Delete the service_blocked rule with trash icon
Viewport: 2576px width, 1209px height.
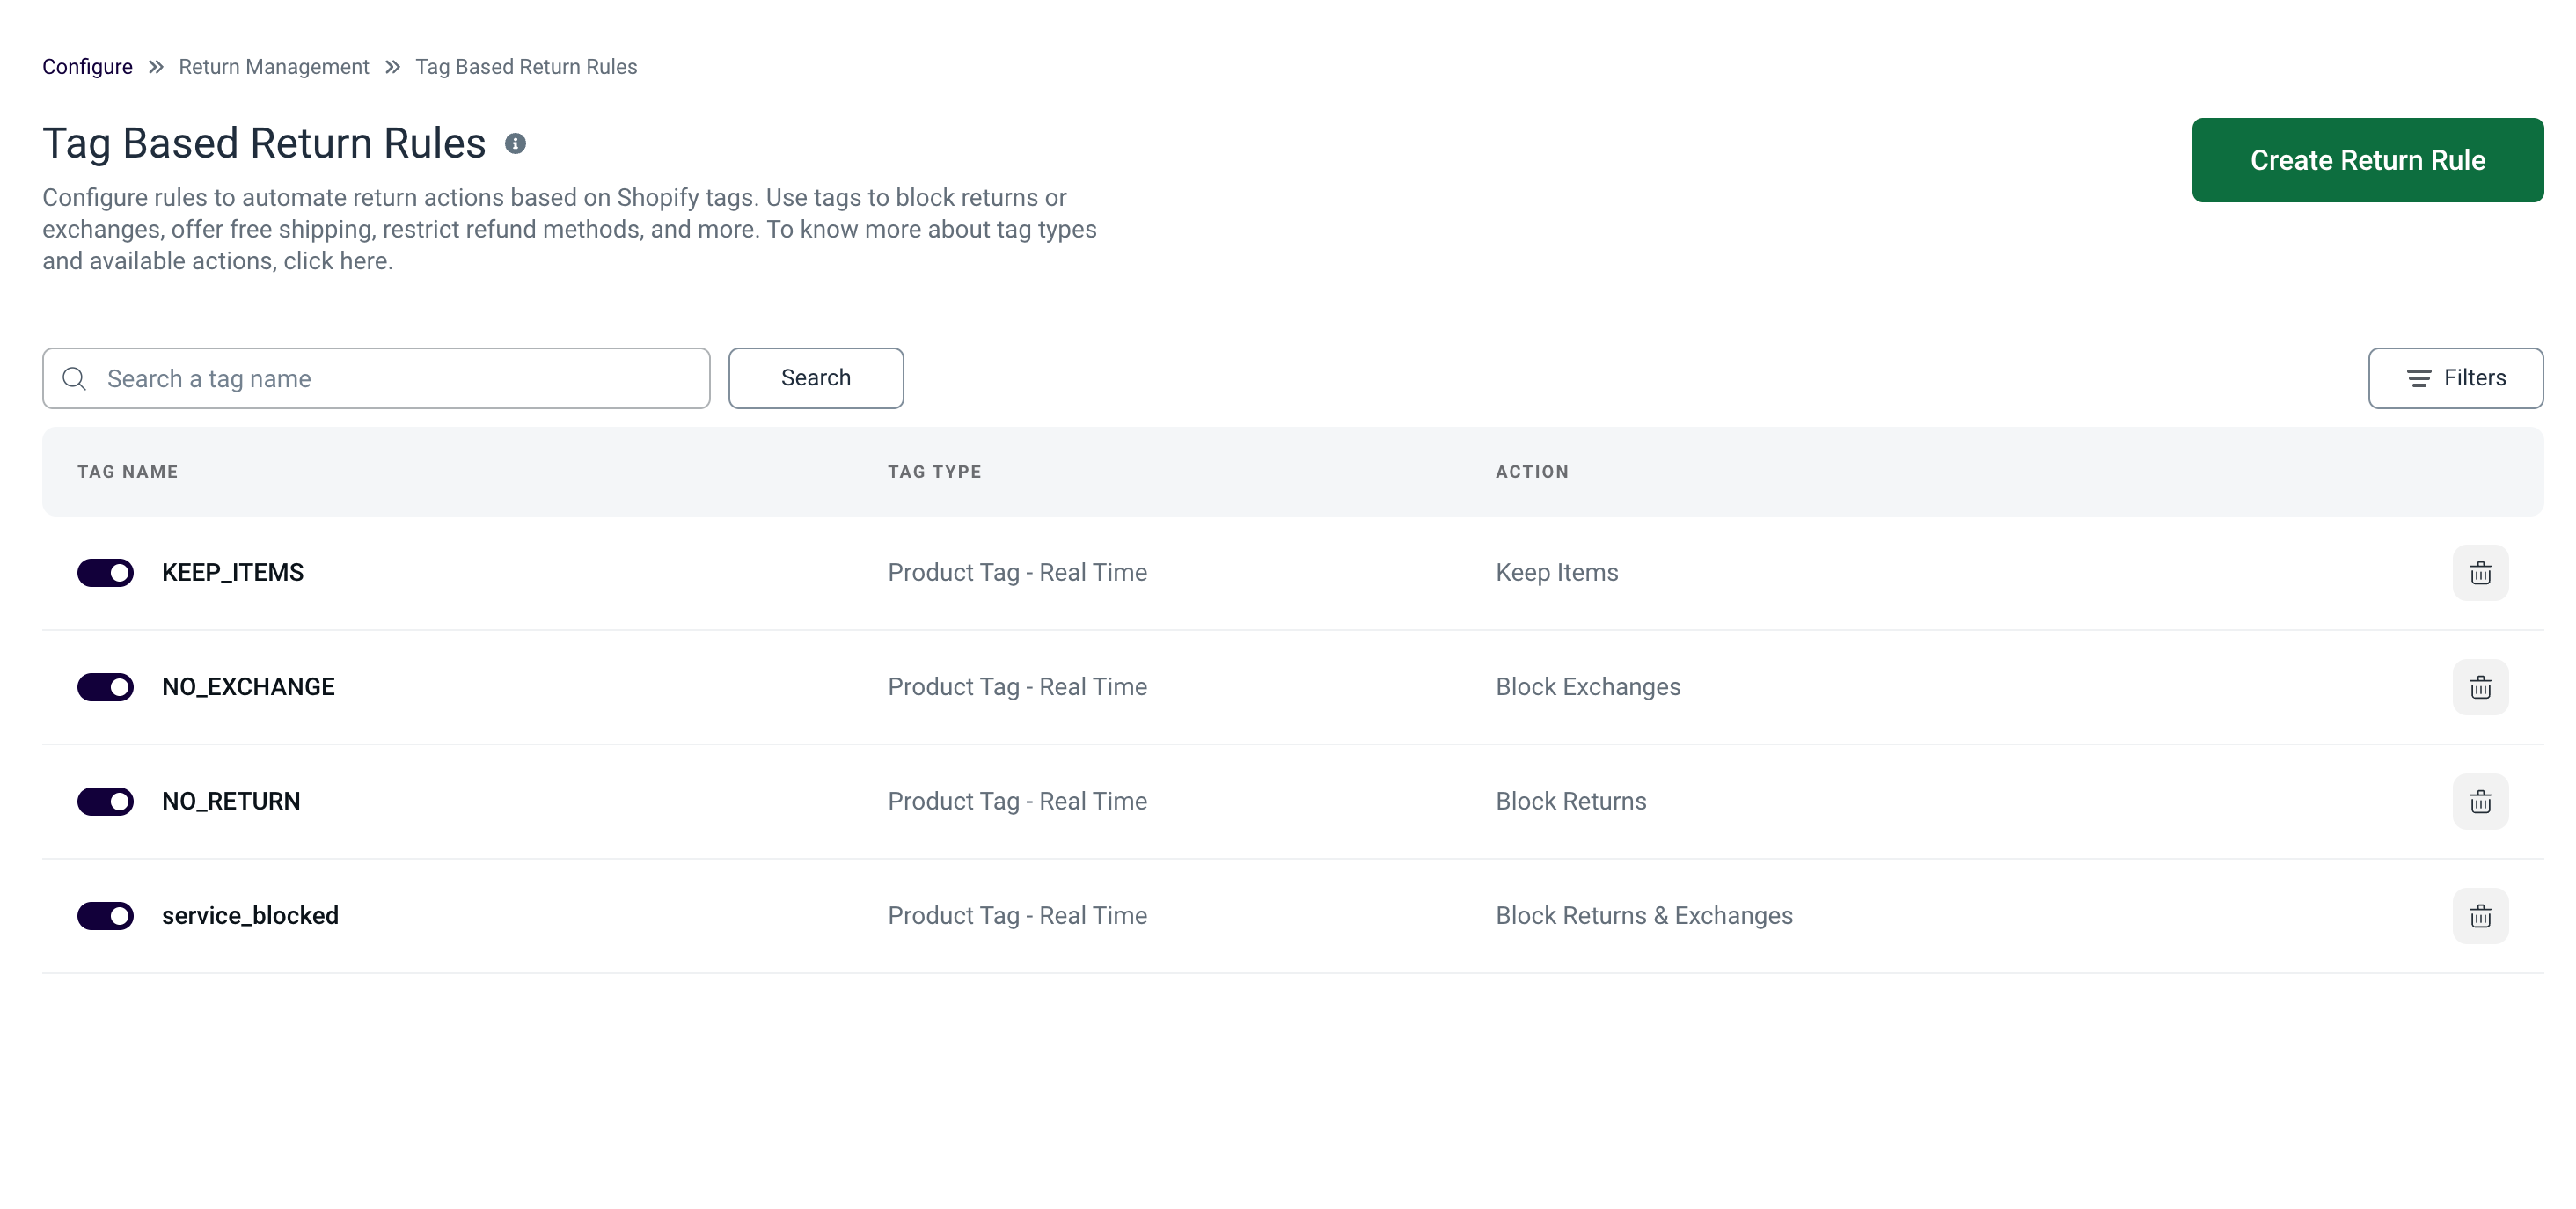point(2479,916)
